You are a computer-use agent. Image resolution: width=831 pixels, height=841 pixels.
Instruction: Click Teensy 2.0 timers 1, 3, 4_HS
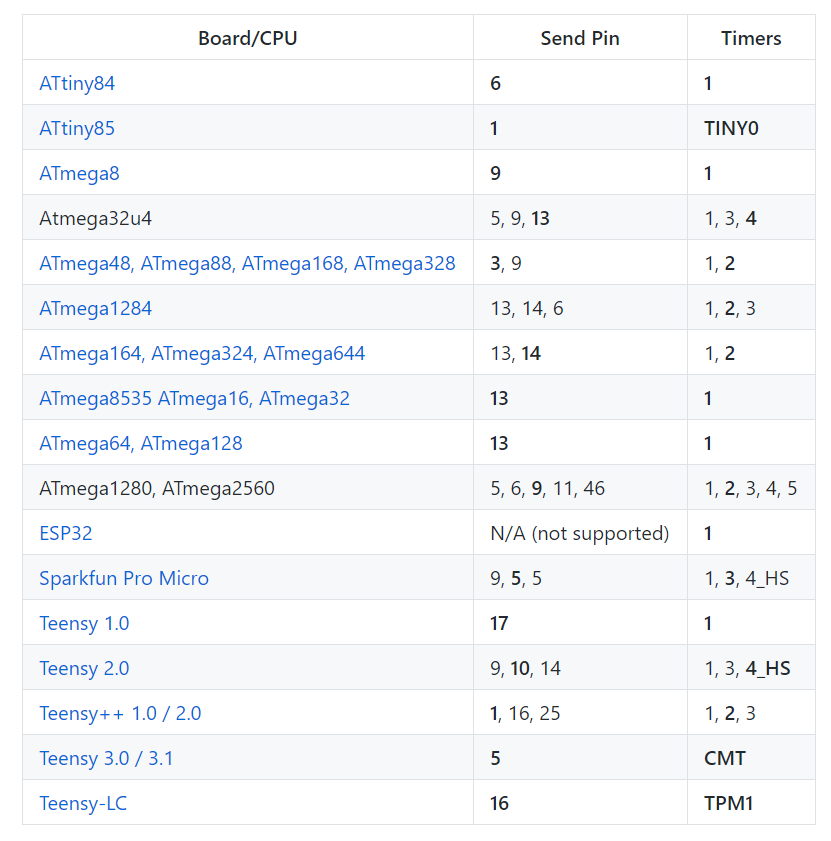(747, 669)
